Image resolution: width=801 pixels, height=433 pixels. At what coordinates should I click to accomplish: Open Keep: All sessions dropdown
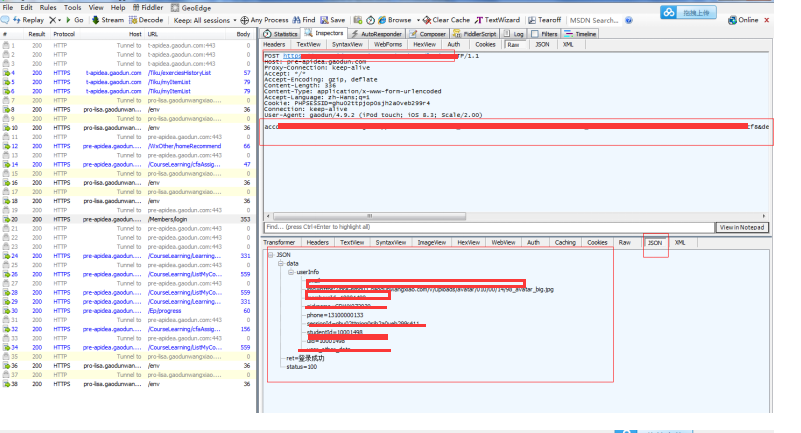pyautogui.click(x=205, y=20)
